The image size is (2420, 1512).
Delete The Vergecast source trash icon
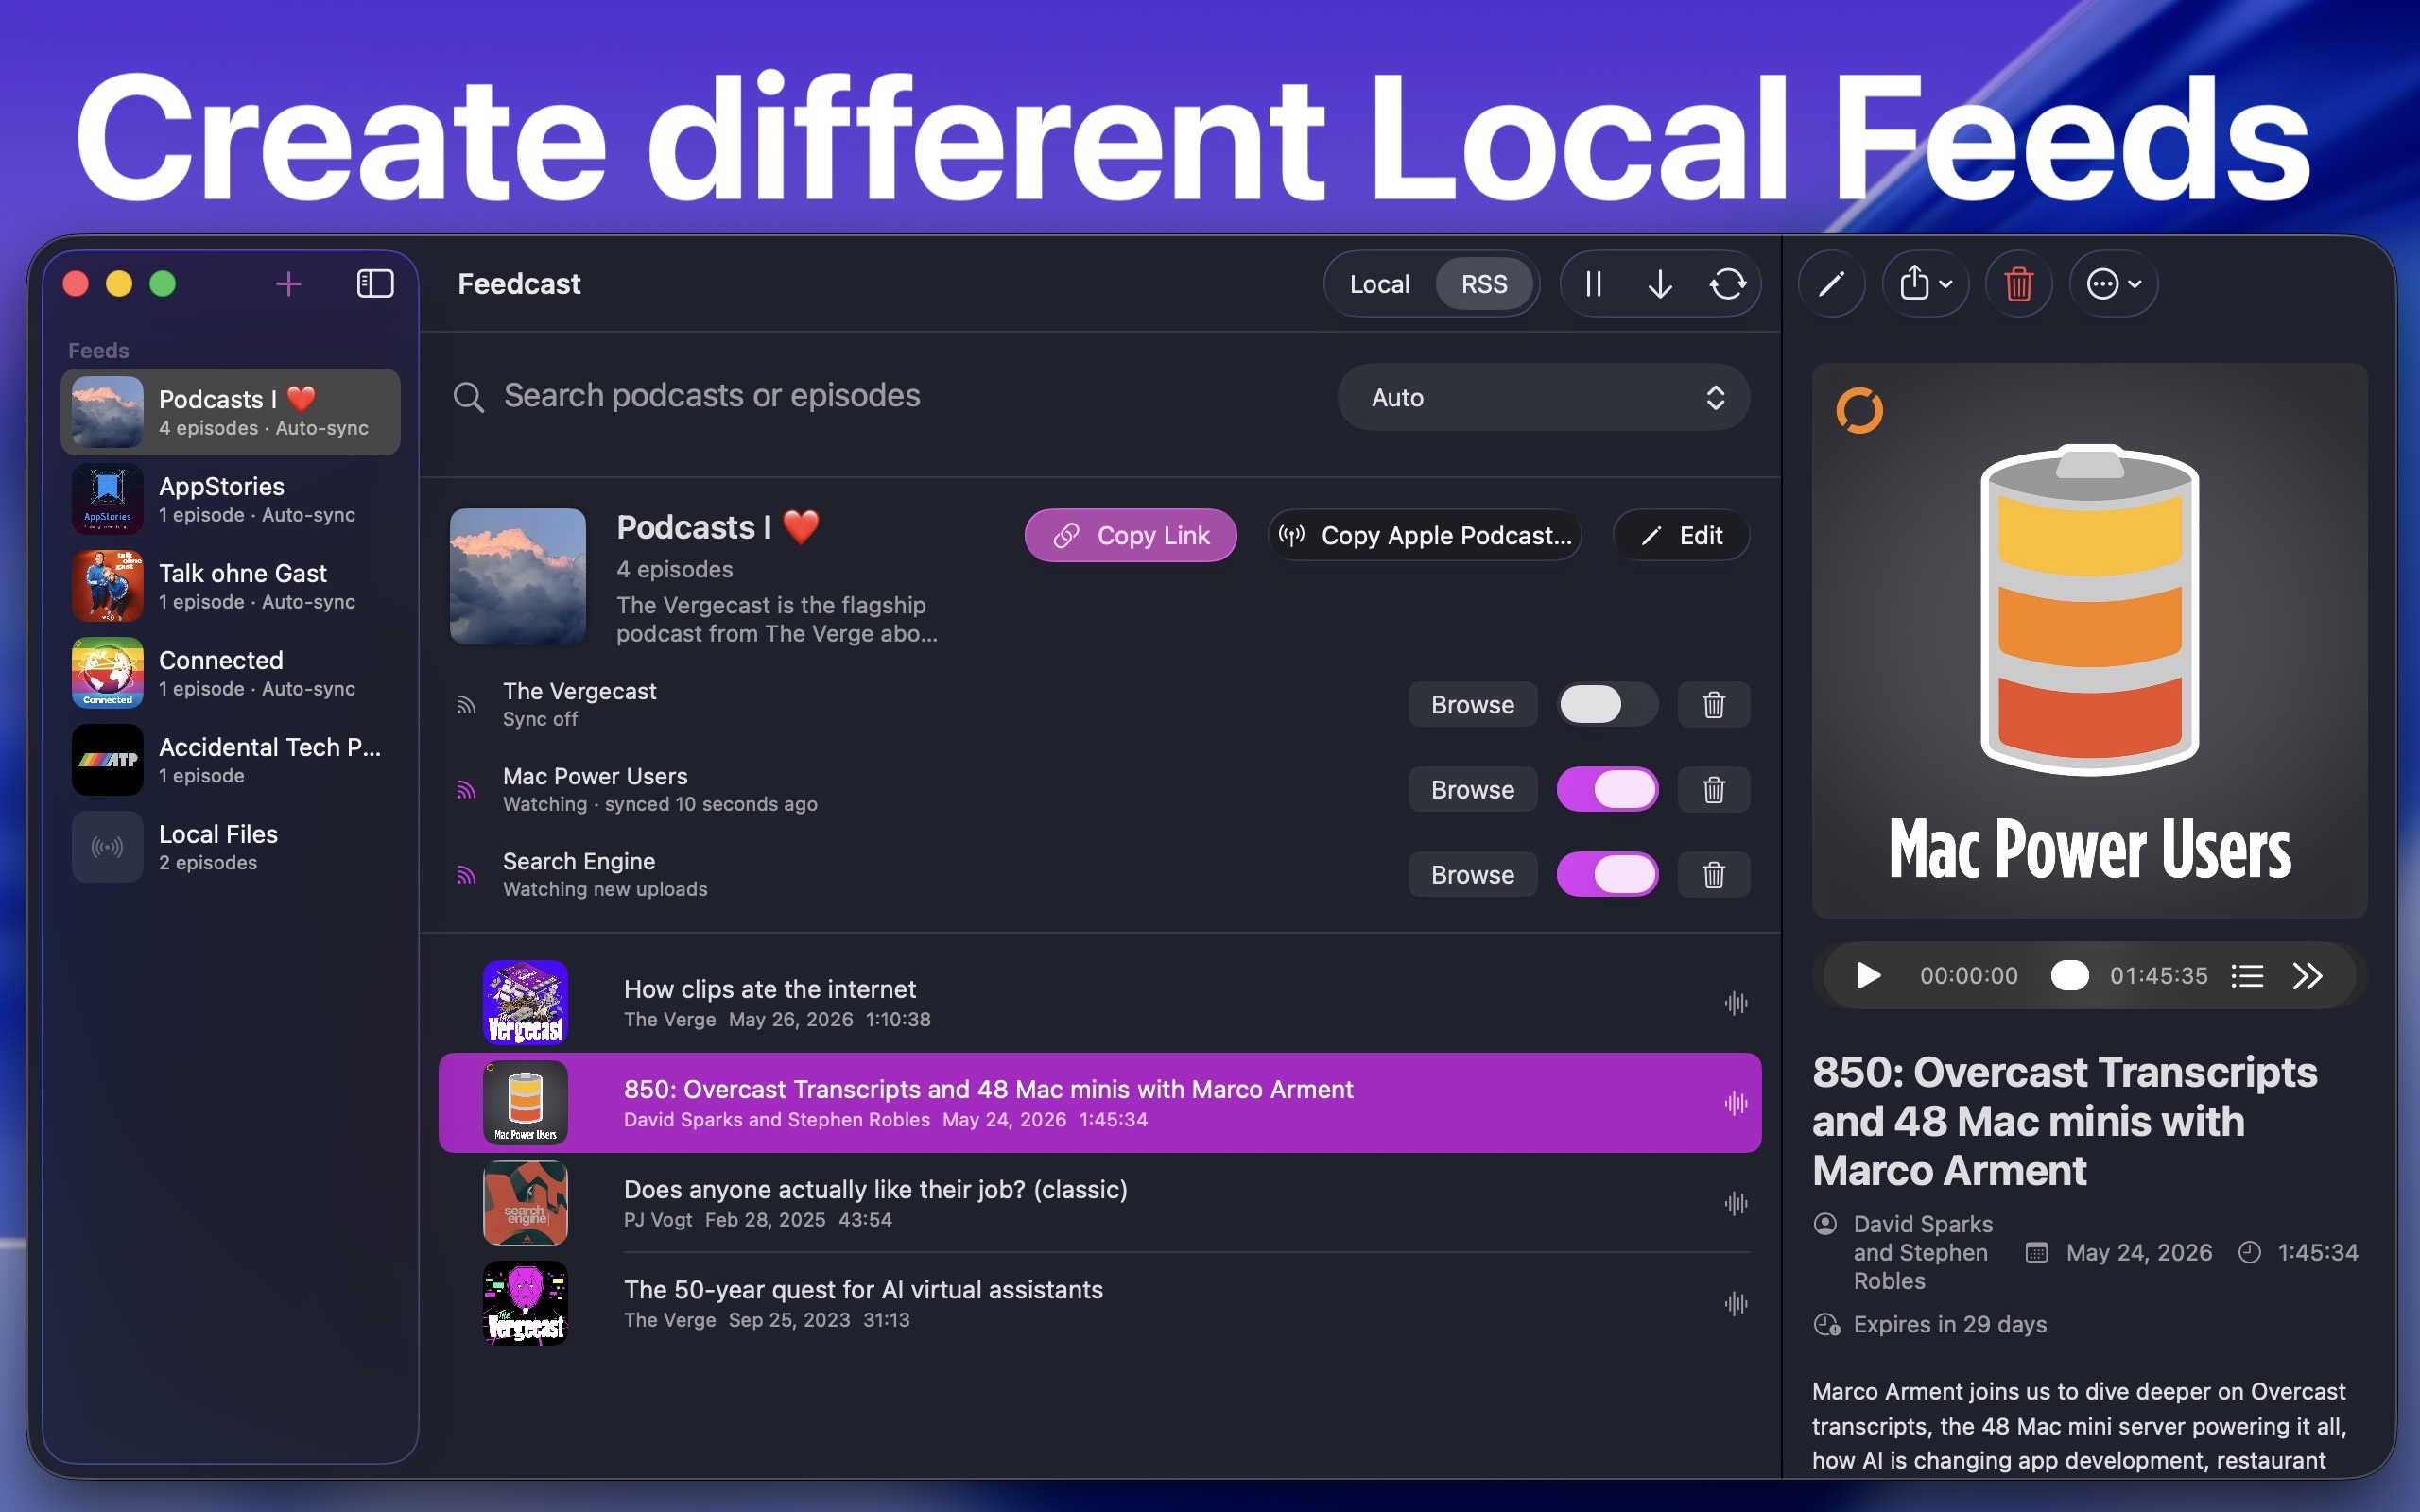pos(1714,705)
